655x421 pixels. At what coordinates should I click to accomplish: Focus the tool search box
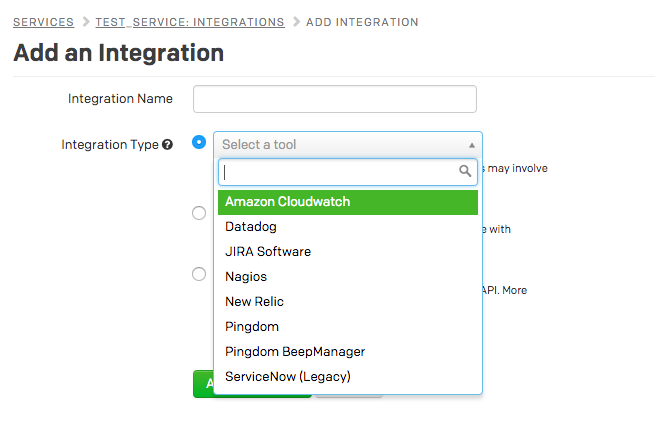[x=348, y=172]
